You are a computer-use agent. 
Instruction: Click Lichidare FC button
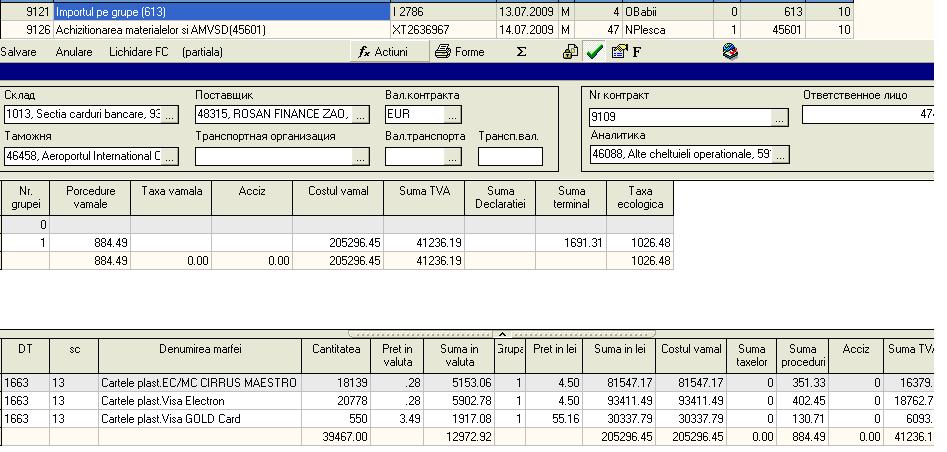(138, 52)
